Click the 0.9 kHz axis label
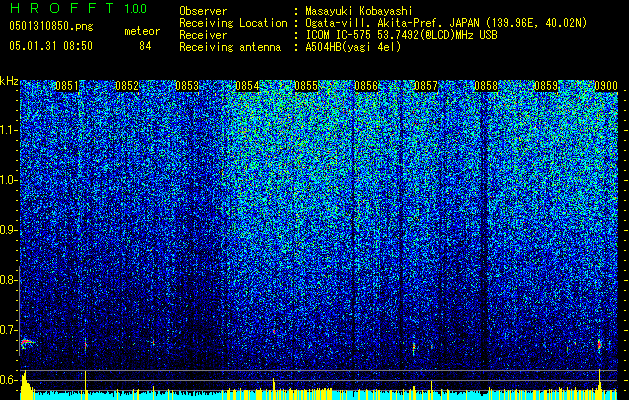Screen dimensions: 629x400 [9, 230]
